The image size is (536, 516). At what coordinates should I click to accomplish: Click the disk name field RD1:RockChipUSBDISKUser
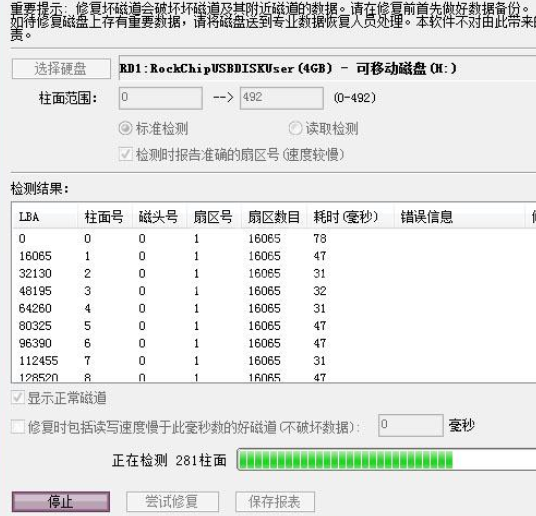[x=327, y=68]
